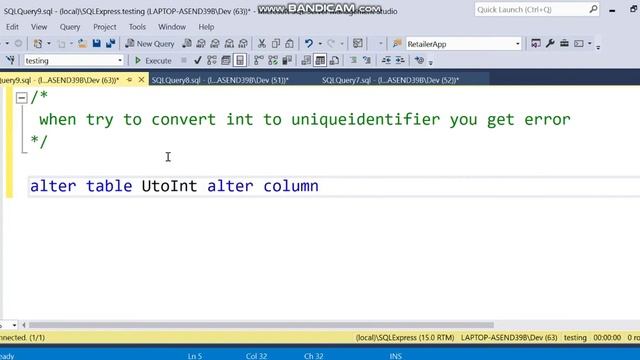The image size is (640, 360).
Task: Click the Execute button
Action: tap(153, 61)
